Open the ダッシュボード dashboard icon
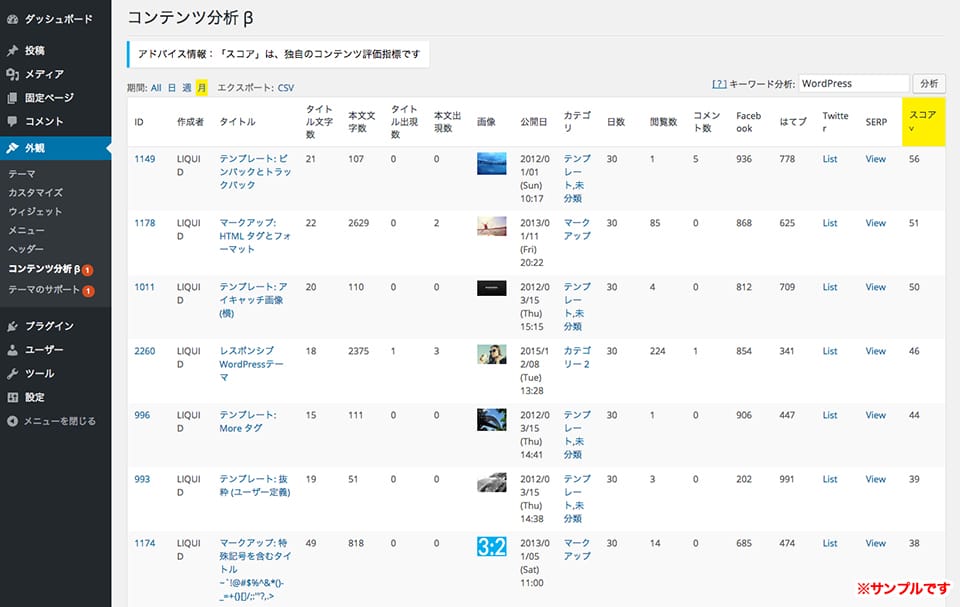Viewport: 960px width, 607px height. 12,19
